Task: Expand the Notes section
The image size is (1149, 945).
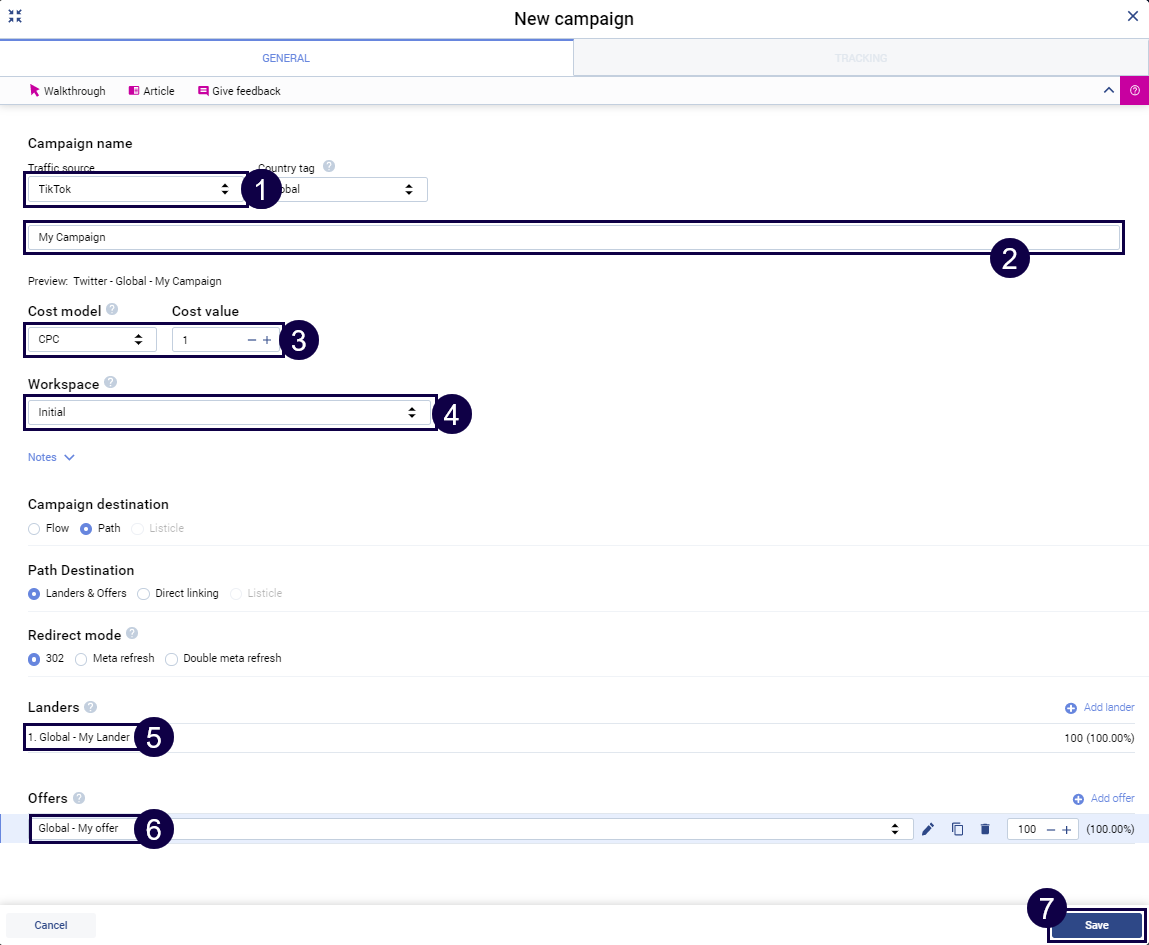Action: pos(51,457)
